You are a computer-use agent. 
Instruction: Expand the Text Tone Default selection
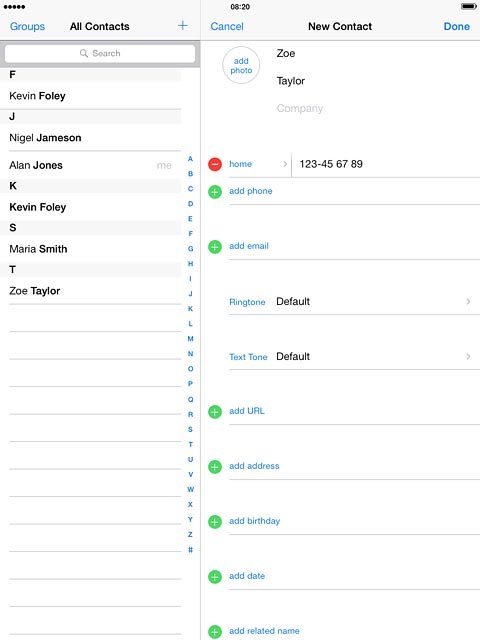[x=350, y=357]
